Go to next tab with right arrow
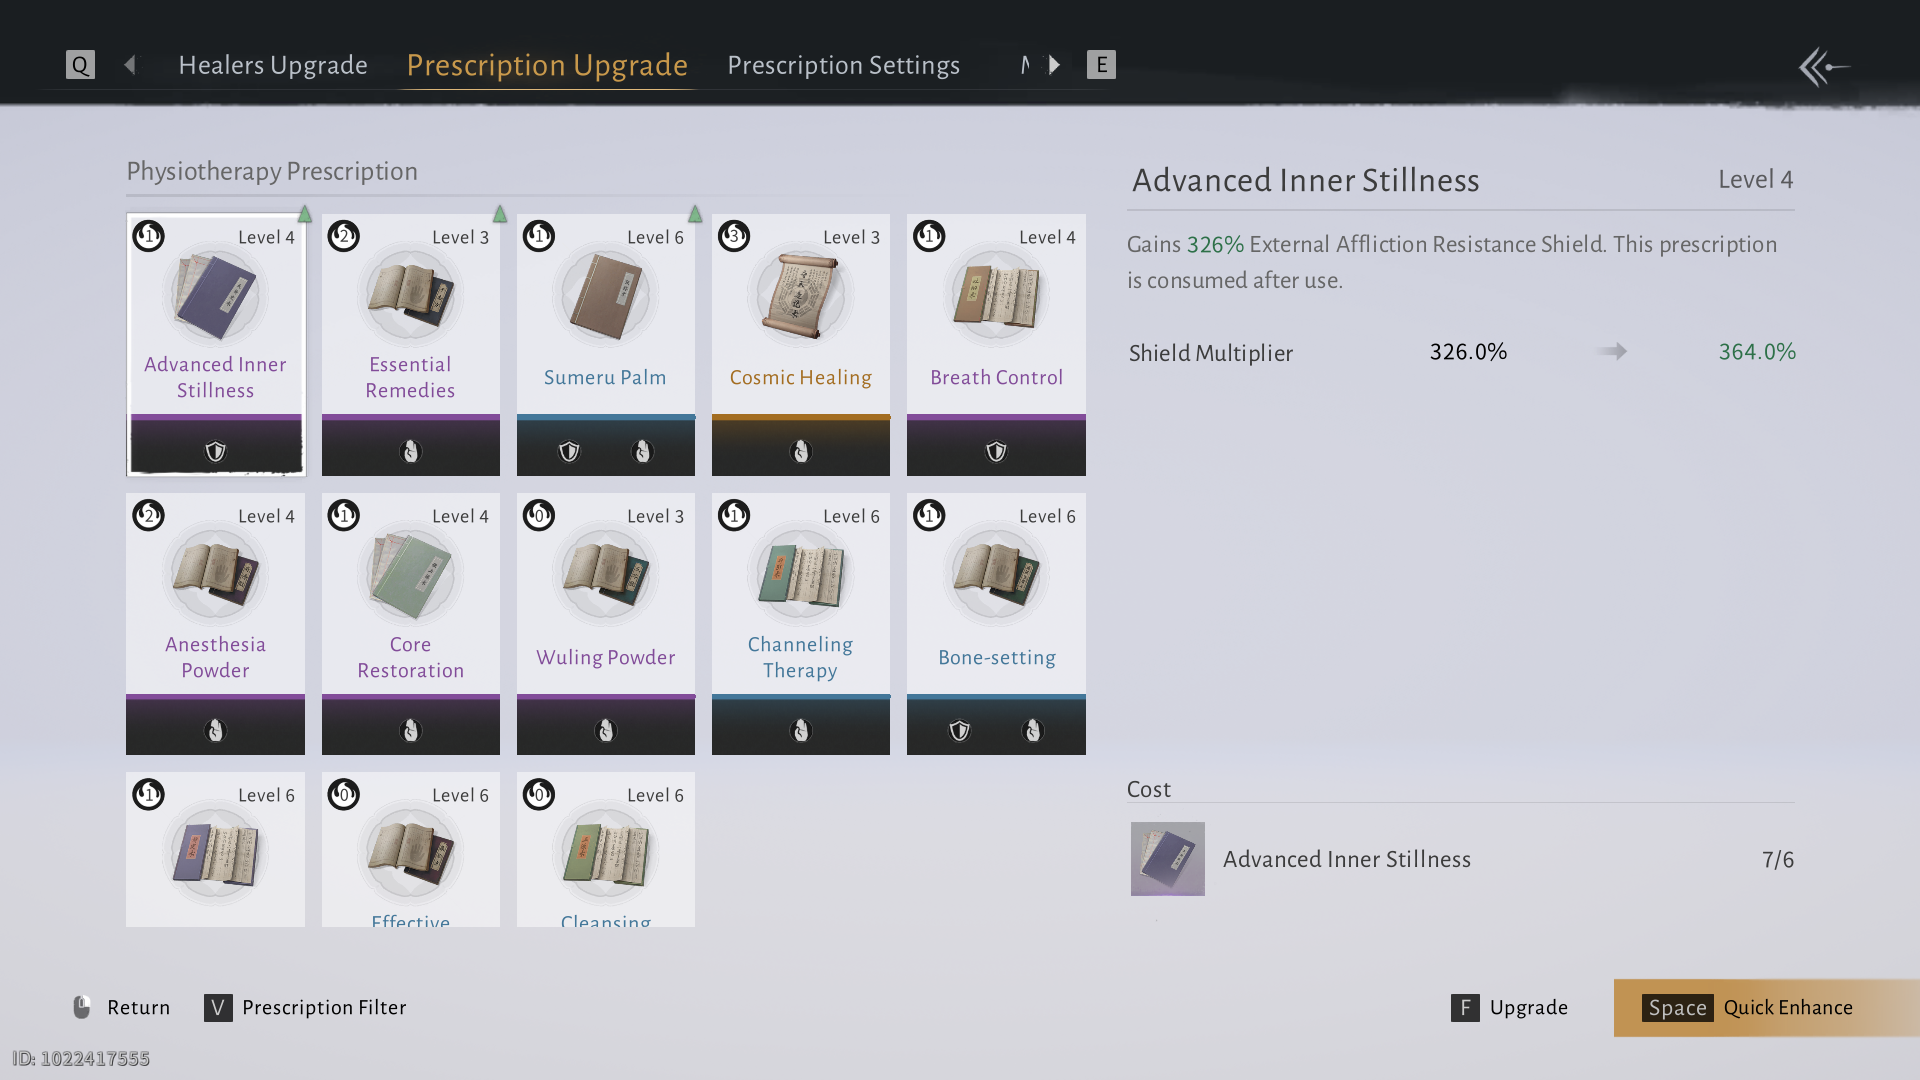 tap(1054, 65)
